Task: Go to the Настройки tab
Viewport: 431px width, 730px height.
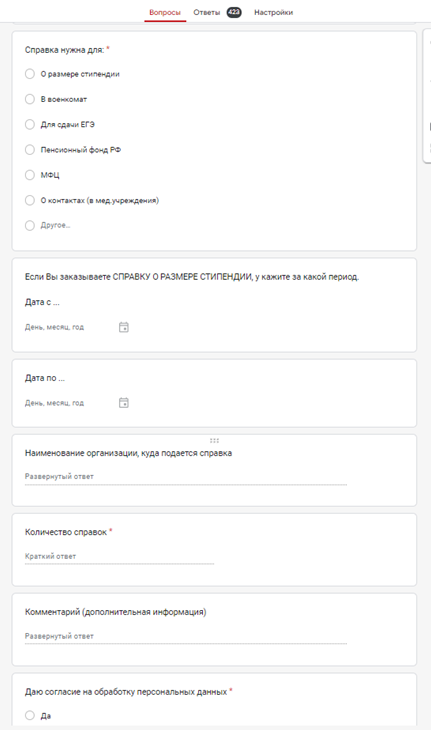Action: click(274, 13)
